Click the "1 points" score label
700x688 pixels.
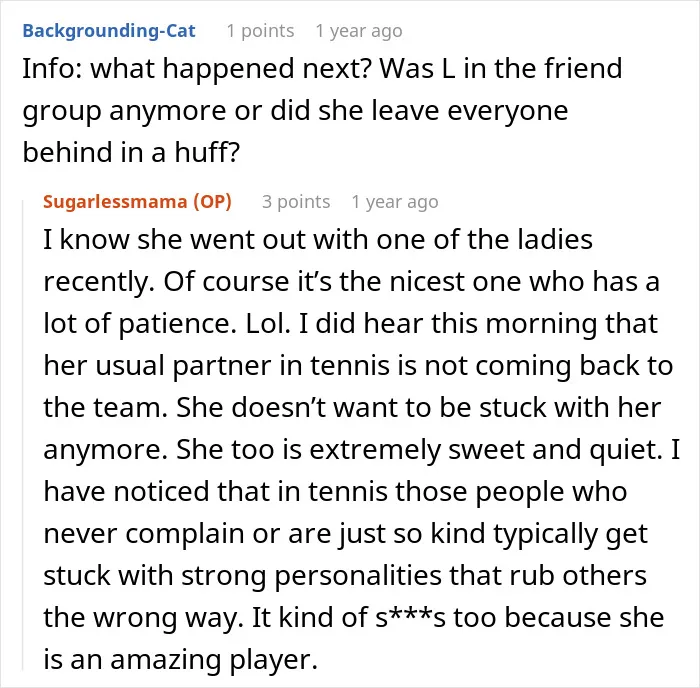tap(260, 31)
